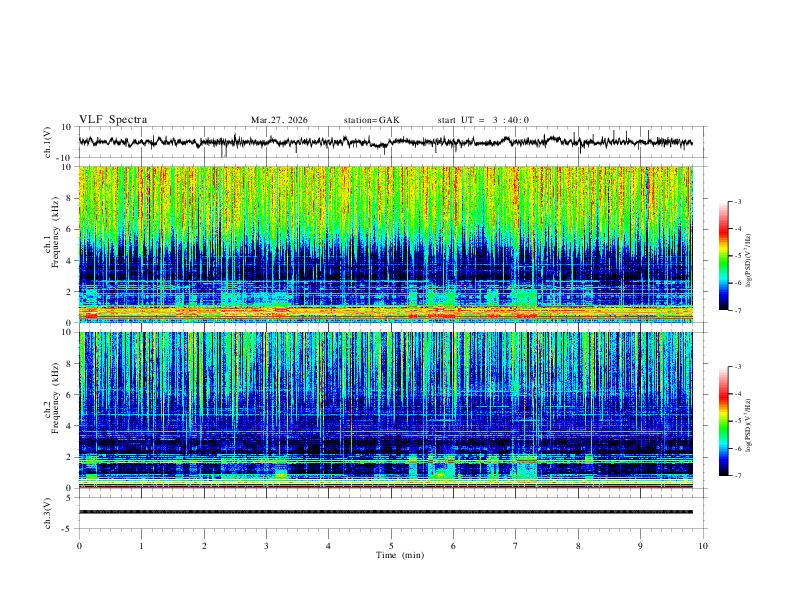792x612 pixels.
Task: Click the ch.2 color scale bar
Action: pyautogui.click(x=723, y=421)
